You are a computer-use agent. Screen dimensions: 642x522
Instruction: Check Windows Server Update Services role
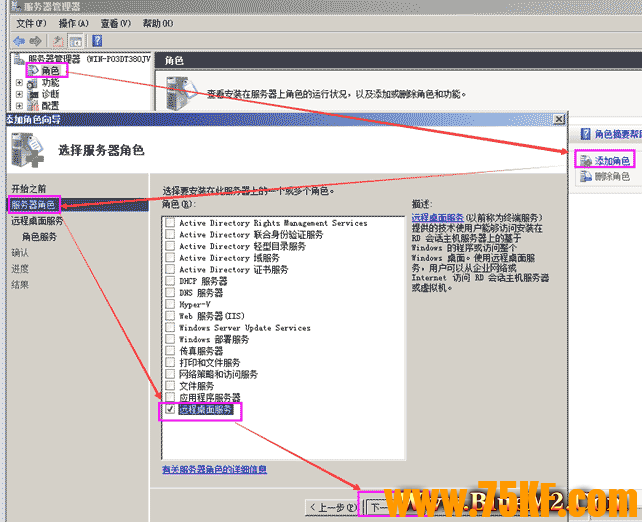click(170, 328)
